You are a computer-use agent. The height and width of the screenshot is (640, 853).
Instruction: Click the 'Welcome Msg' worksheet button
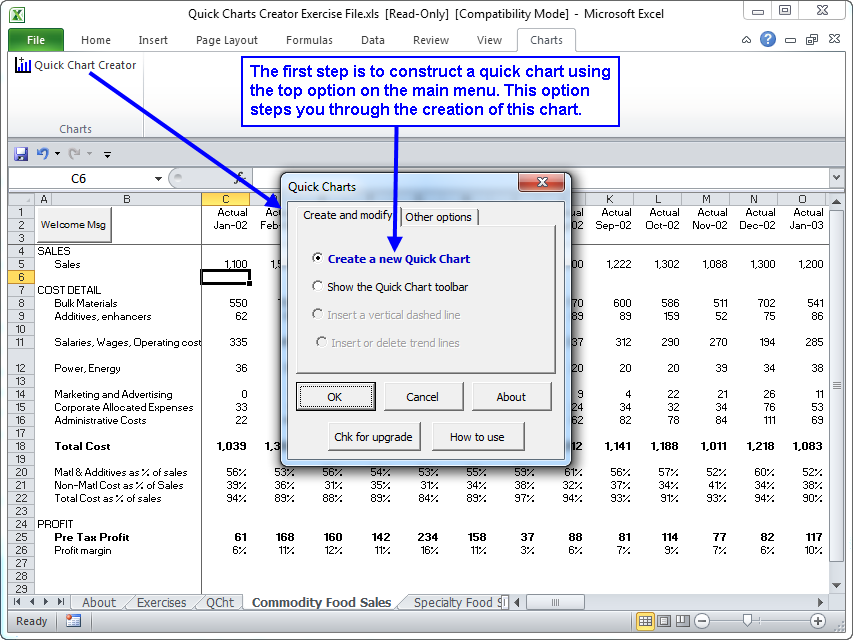73,225
